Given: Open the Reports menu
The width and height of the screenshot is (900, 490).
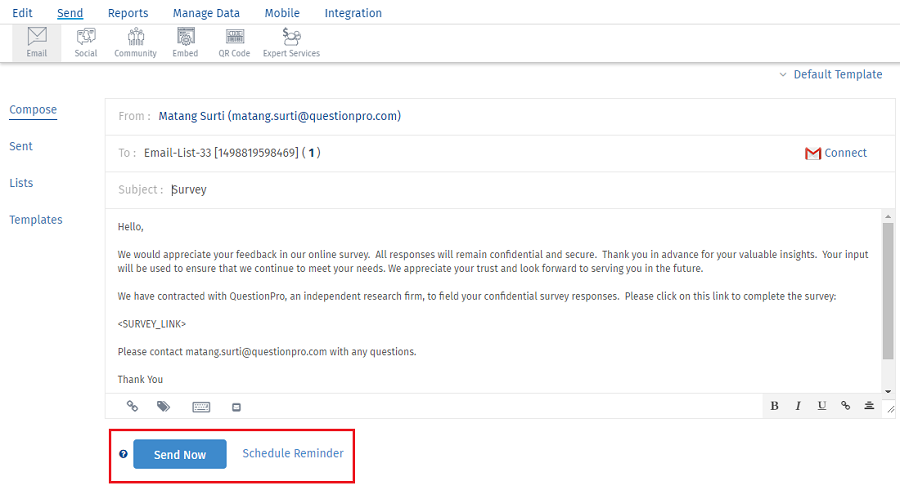Looking at the screenshot, I should pos(128,13).
